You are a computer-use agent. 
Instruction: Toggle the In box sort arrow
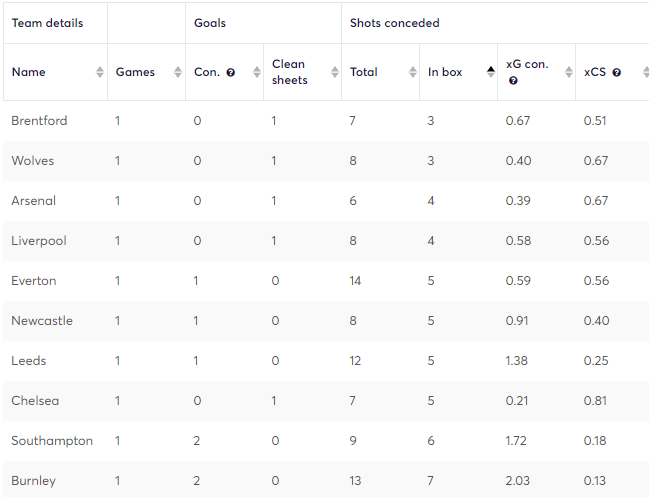tap(490, 72)
